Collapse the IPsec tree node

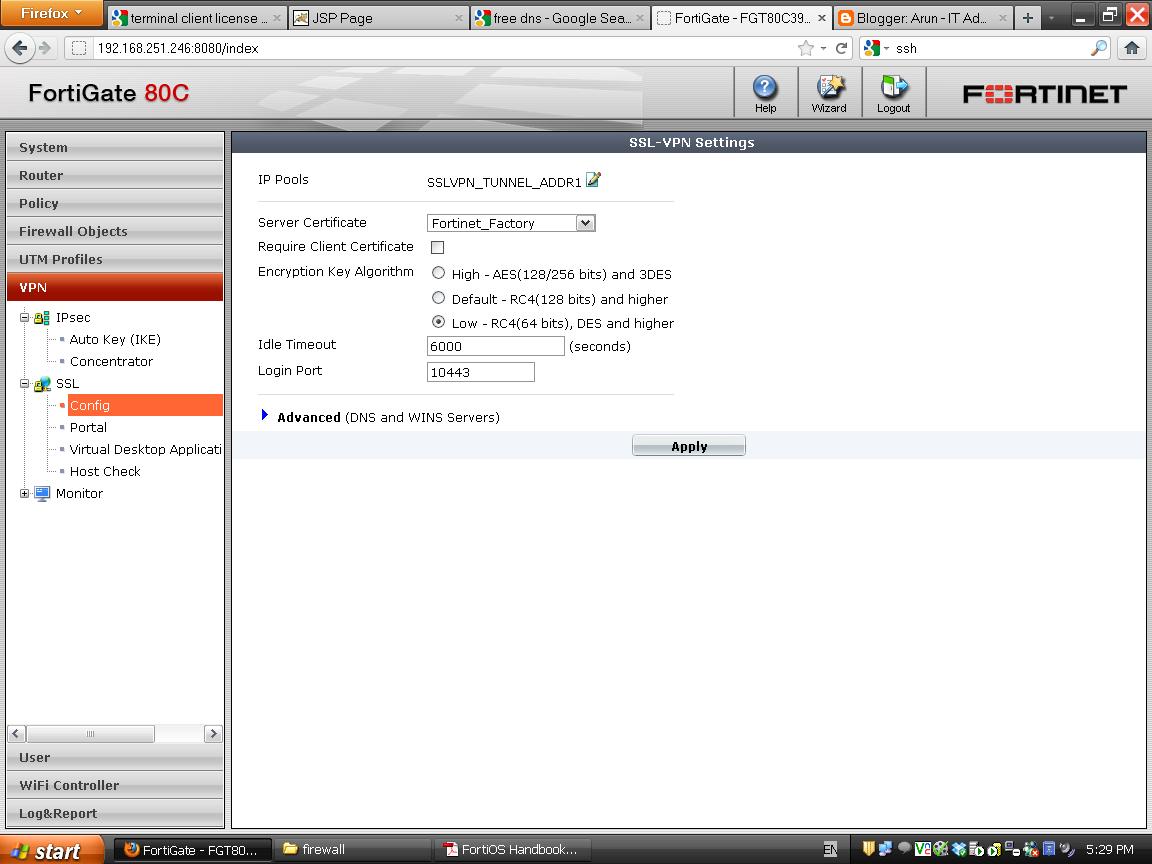[x=24, y=318]
